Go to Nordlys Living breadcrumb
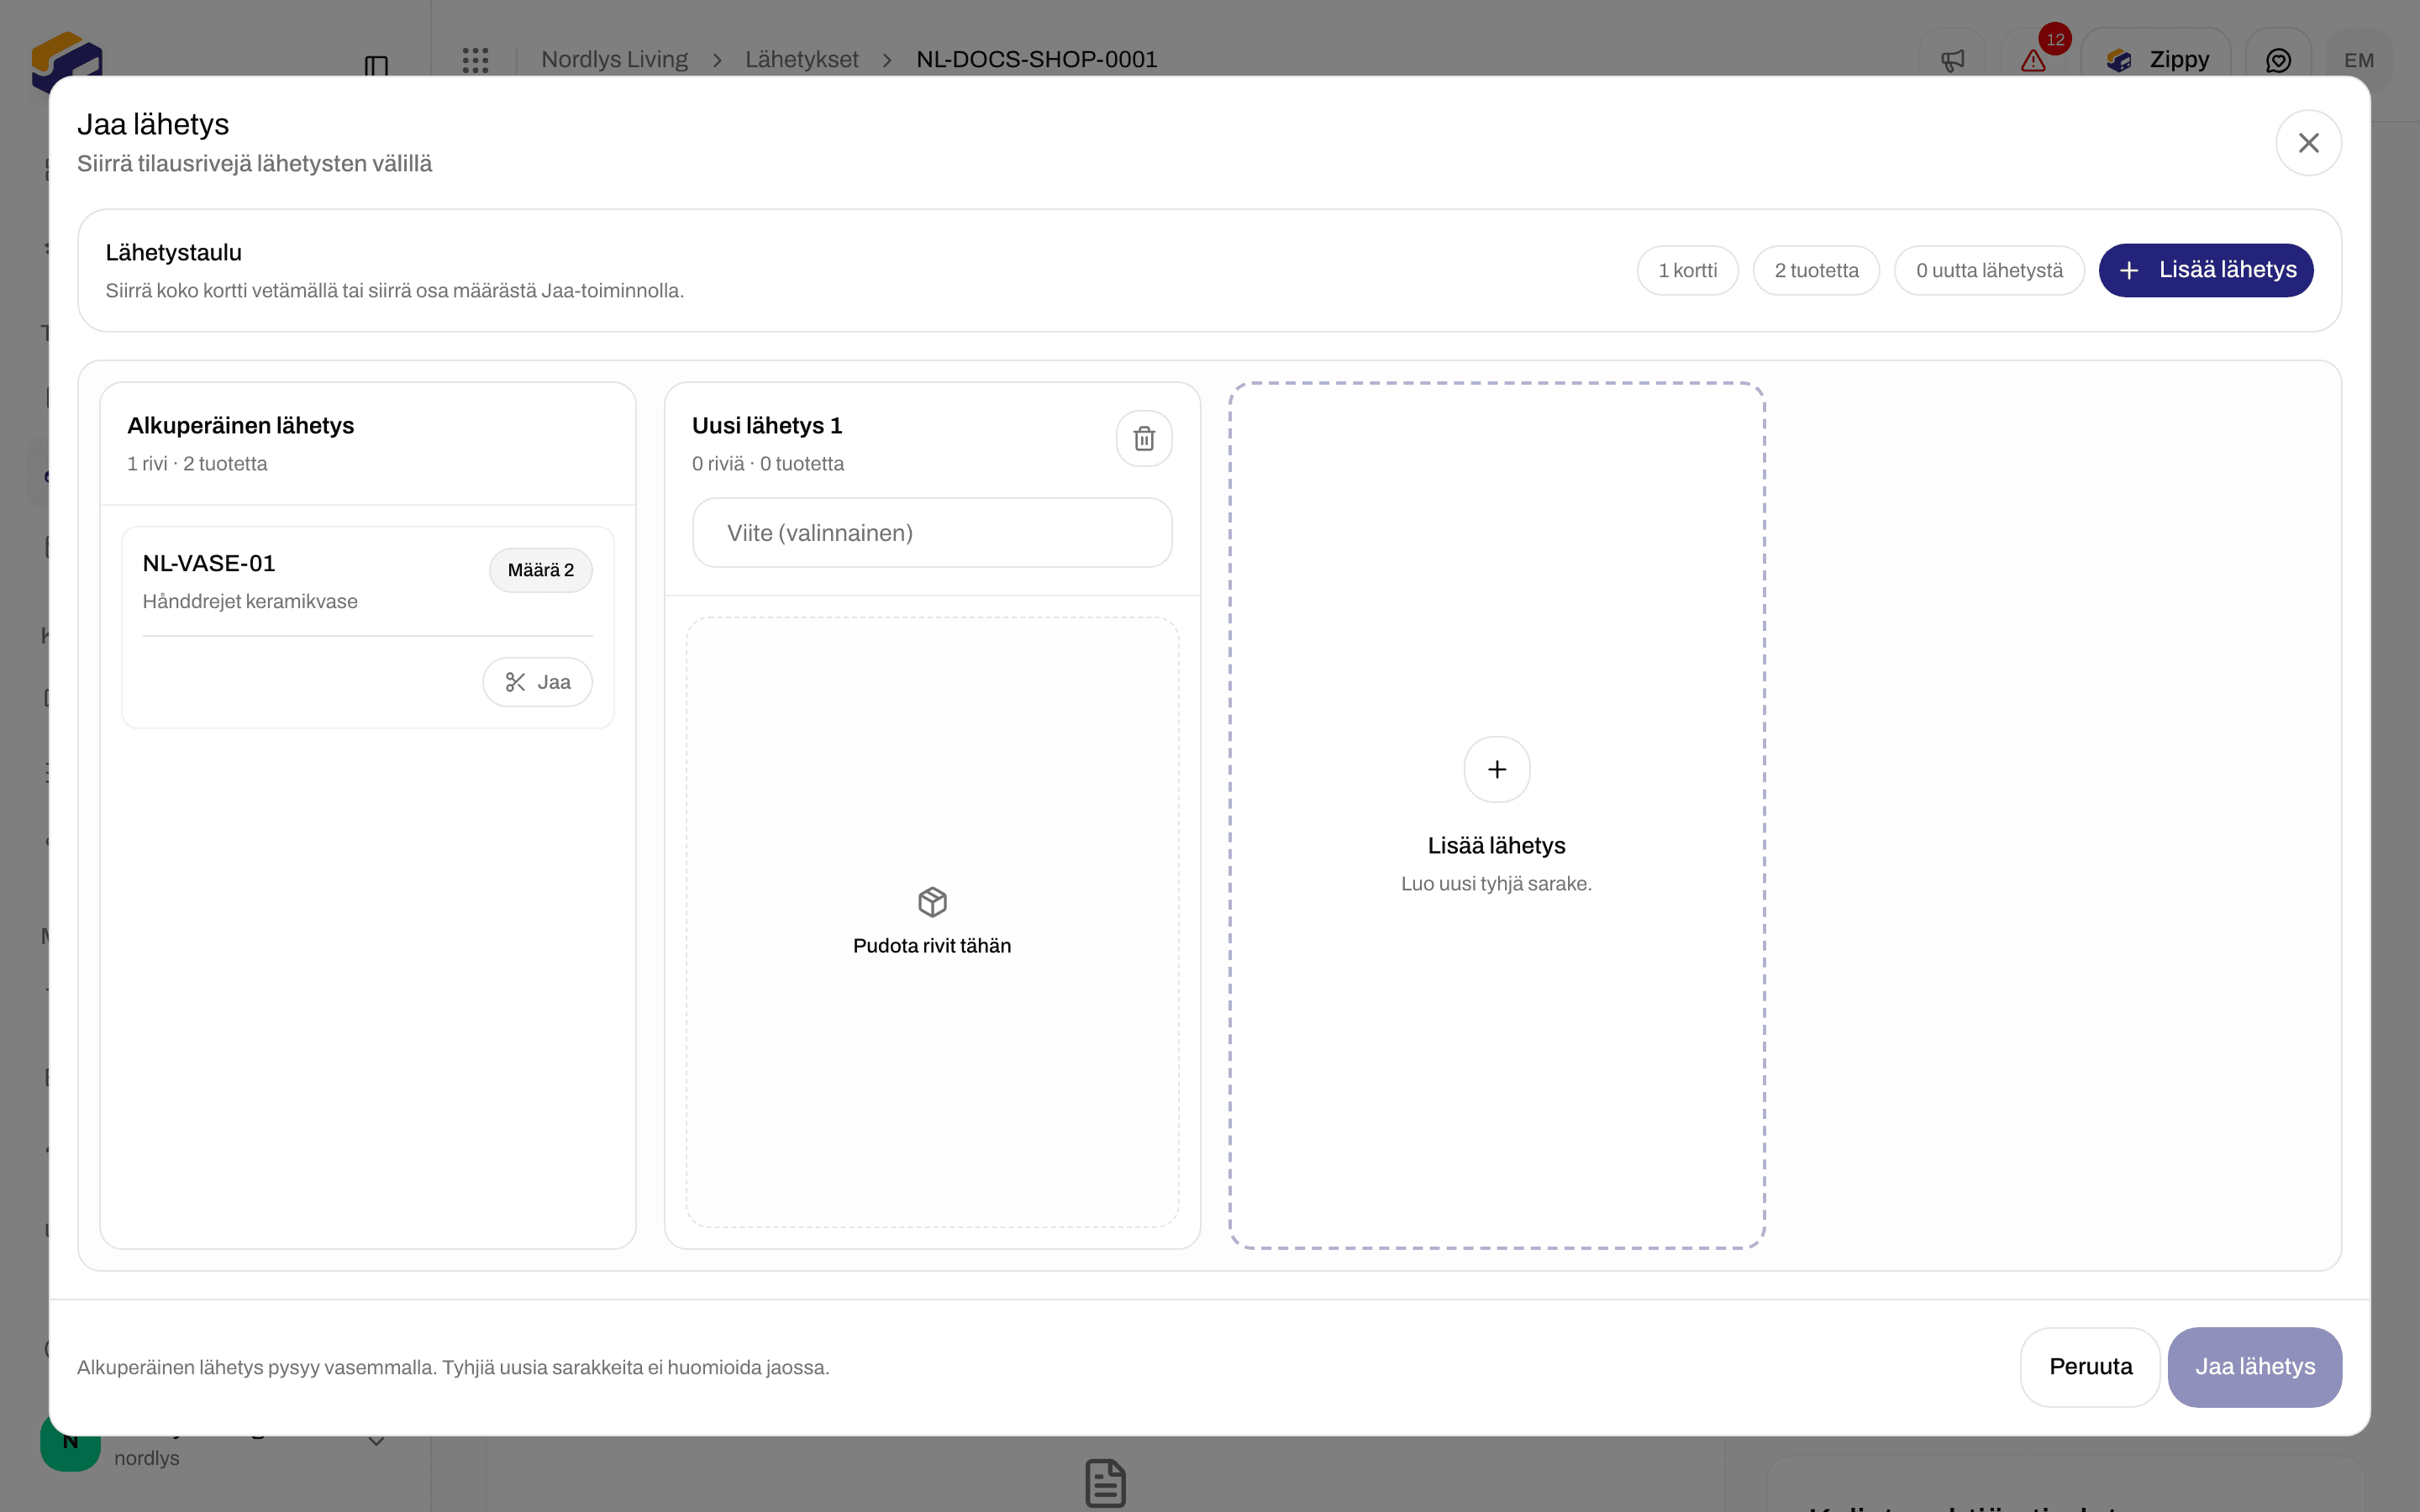 click(615, 60)
